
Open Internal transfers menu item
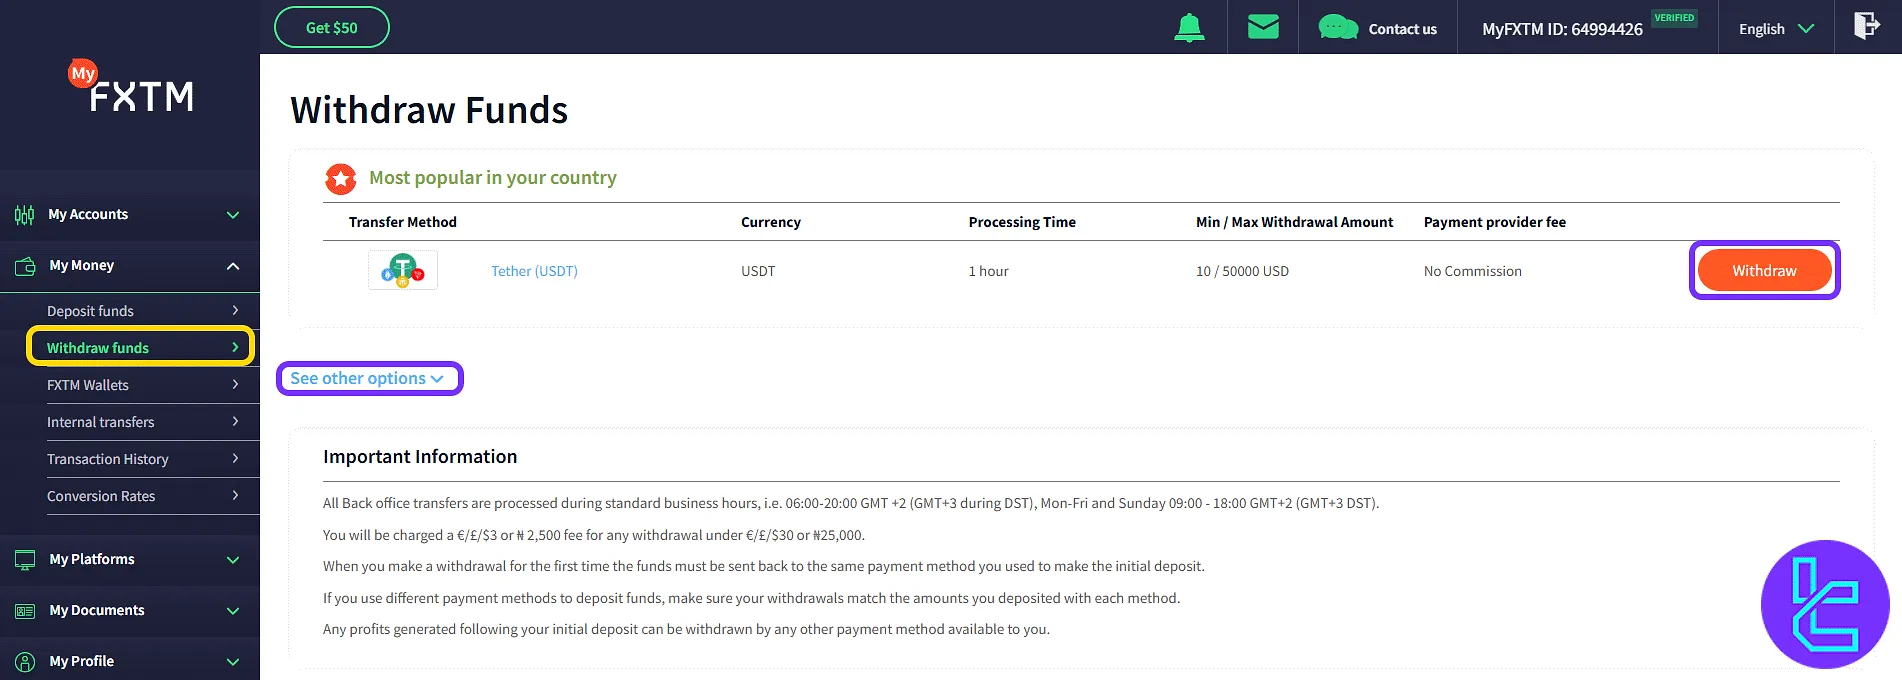point(142,422)
